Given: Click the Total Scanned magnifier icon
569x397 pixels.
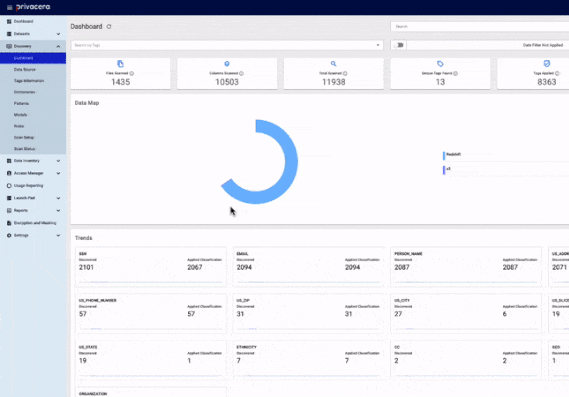Looking at the screenshot, I should pyautogui.click(x=333, y=64).
